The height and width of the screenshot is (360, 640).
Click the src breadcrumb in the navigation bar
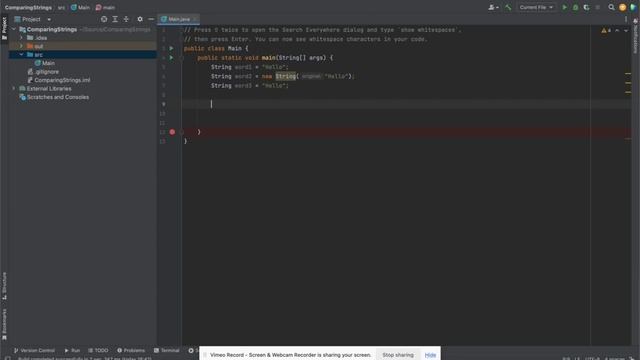click(x=61, y=7)
